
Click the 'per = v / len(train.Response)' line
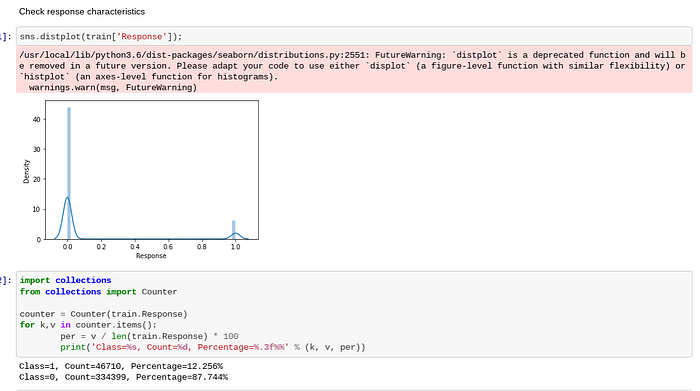(x=150, y=336)
